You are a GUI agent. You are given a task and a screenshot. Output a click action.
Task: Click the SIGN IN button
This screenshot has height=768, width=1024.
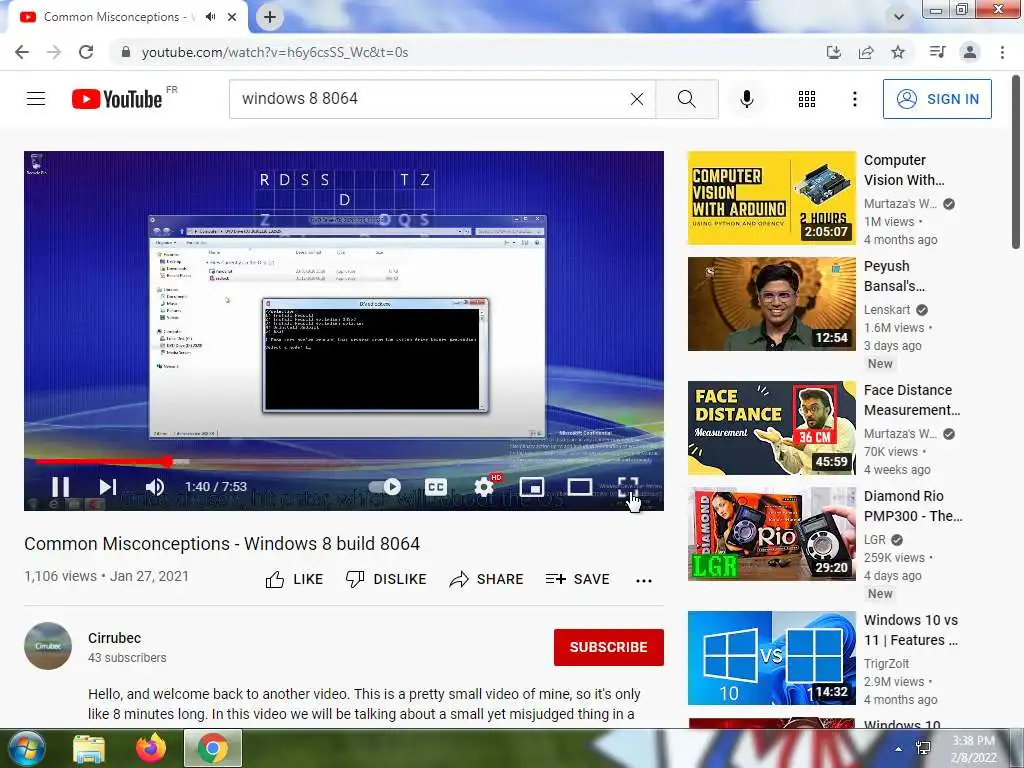point(937,99)
